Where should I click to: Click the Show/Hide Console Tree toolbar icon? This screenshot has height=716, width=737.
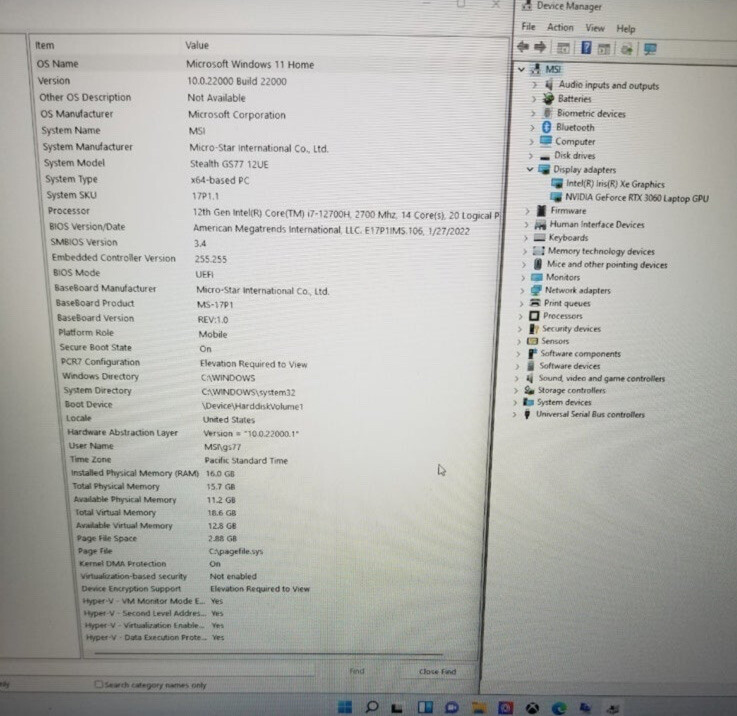[563, 47]
